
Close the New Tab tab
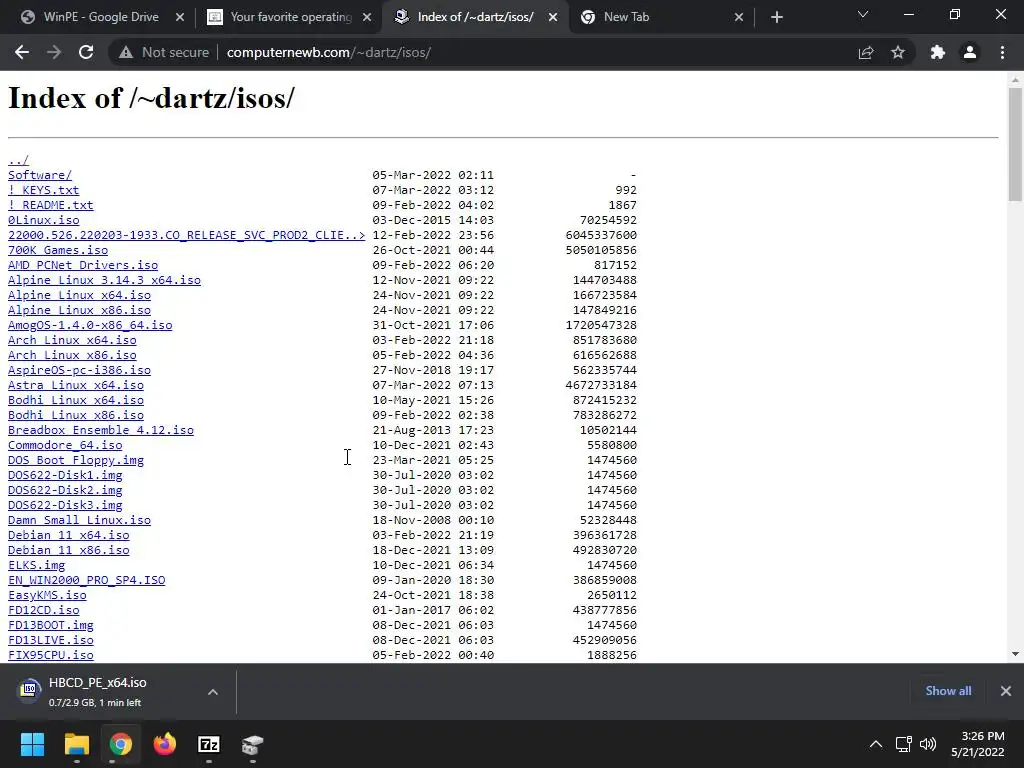click(x=739, y=17)
